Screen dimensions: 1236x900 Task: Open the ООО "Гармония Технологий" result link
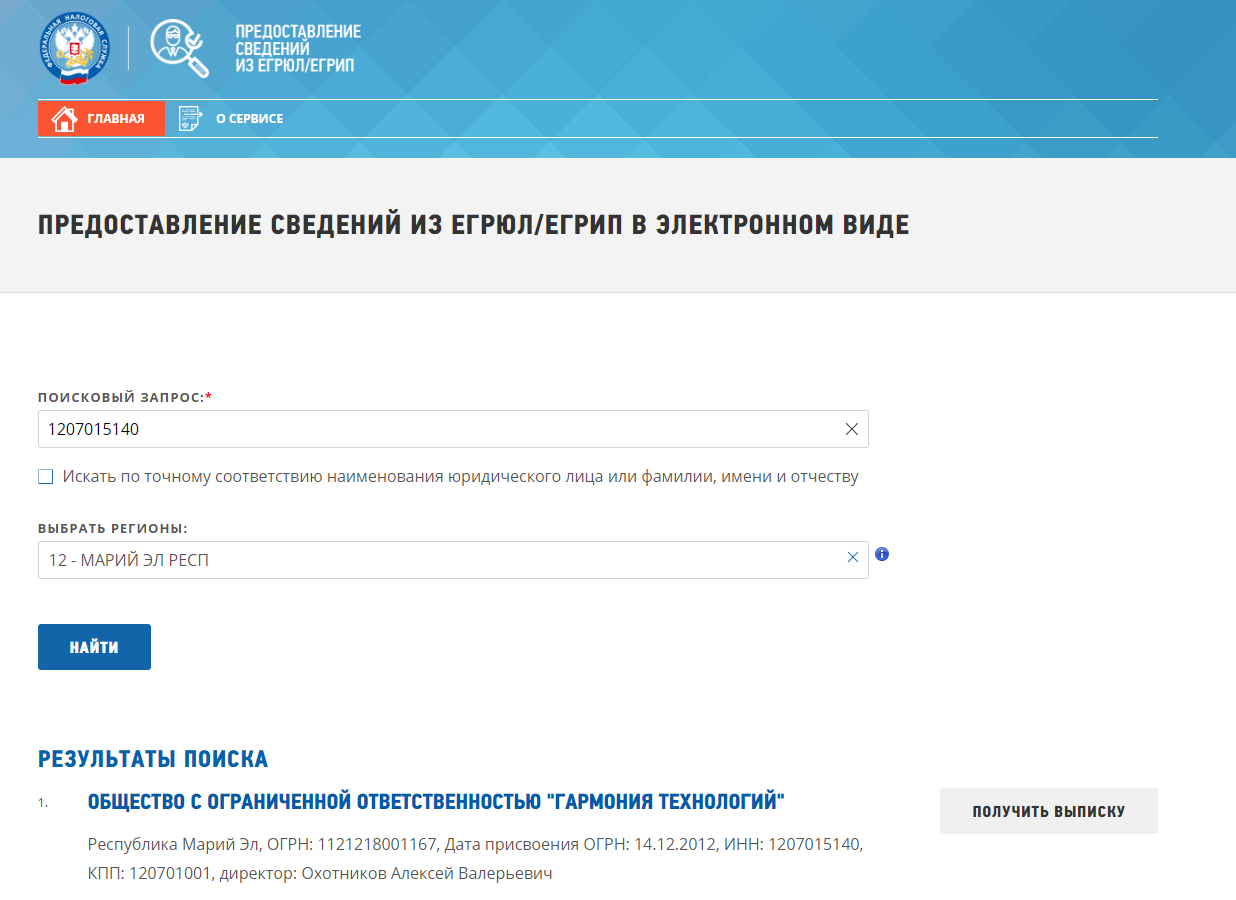coord(436,802)
